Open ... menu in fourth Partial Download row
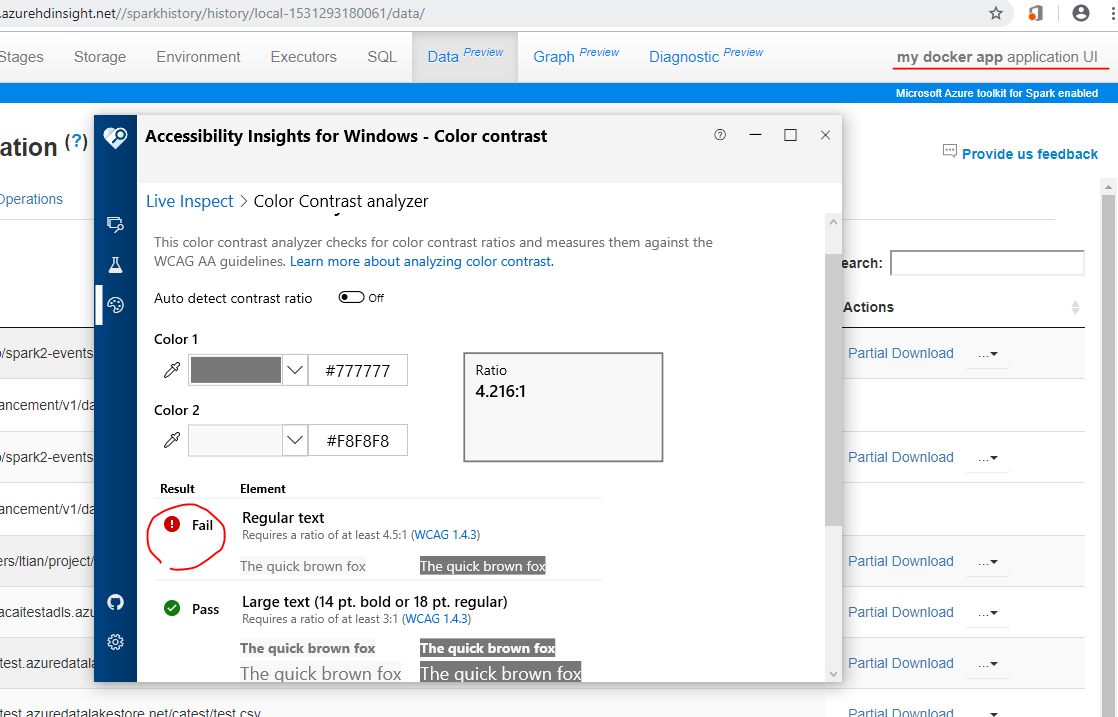Viewport: 1118px width, 717px height. click(988, 613)
